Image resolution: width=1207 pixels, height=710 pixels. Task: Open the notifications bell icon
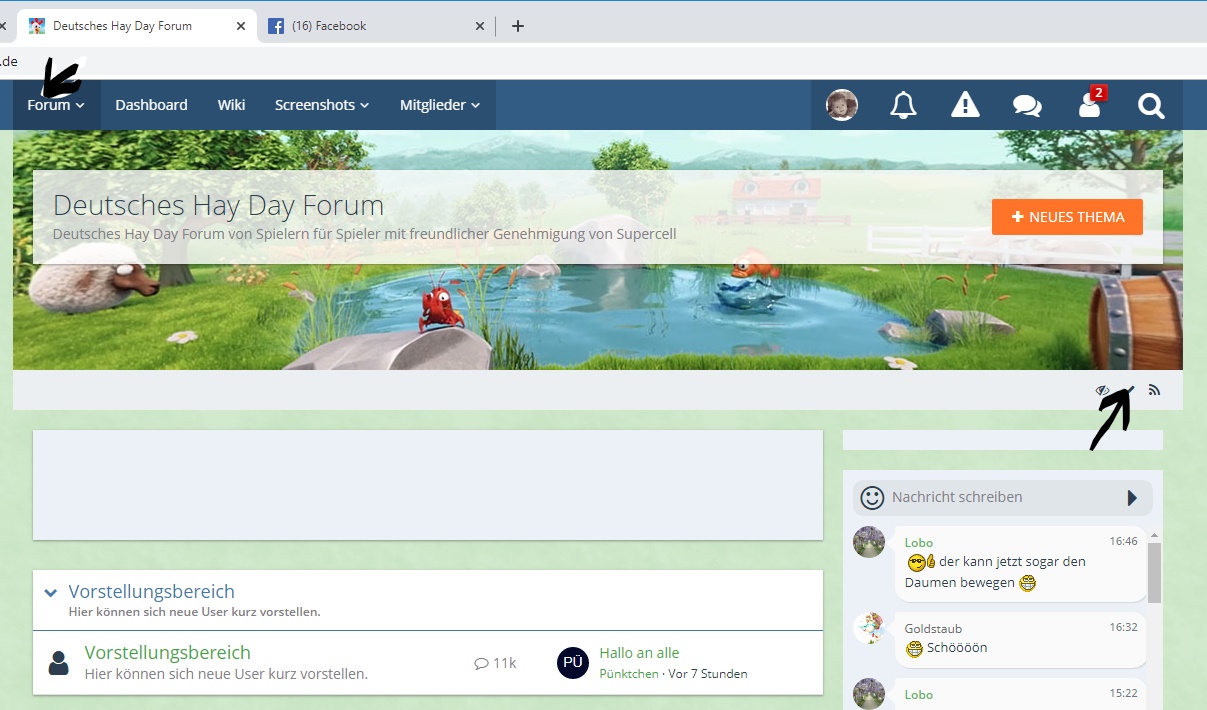pos(903,105)
